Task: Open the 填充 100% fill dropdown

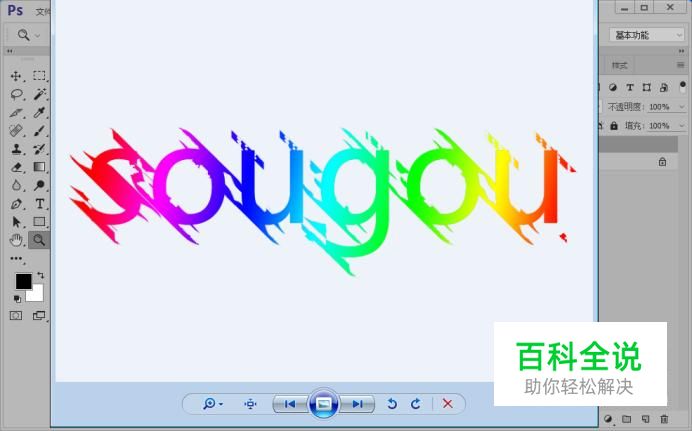Action: pyautogui.click(x=681, y=126)
